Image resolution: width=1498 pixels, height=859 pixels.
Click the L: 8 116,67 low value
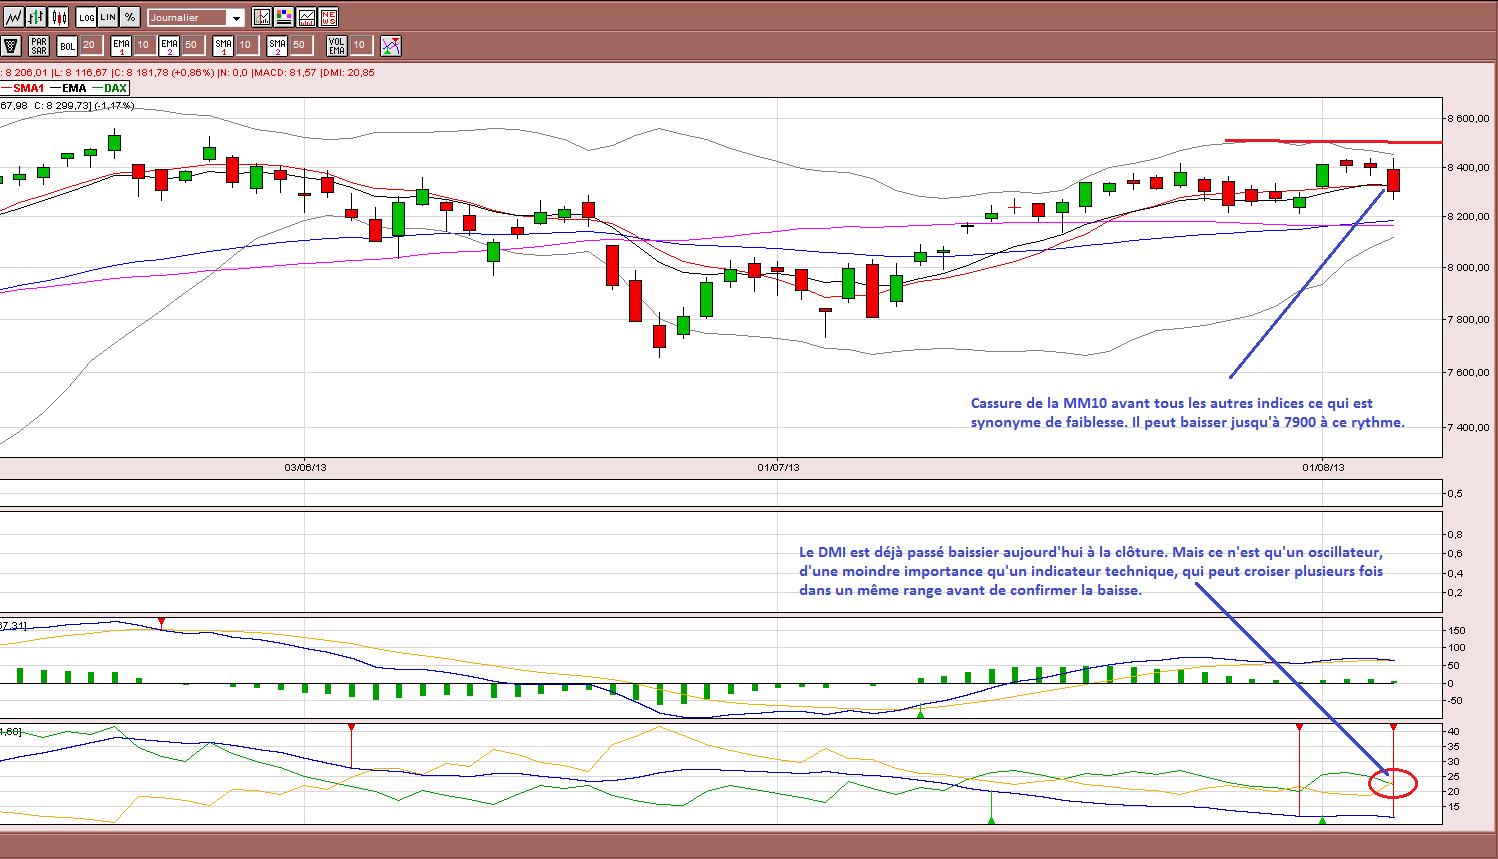point(79,72)
